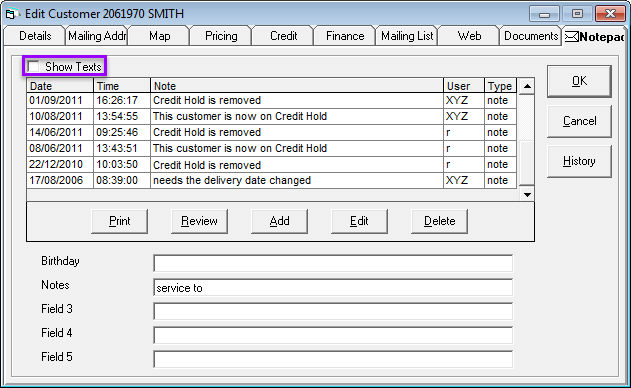This screenshot has height=388, width=631.
Task: Click the Cancel button
Action: (x=579, y=121)
